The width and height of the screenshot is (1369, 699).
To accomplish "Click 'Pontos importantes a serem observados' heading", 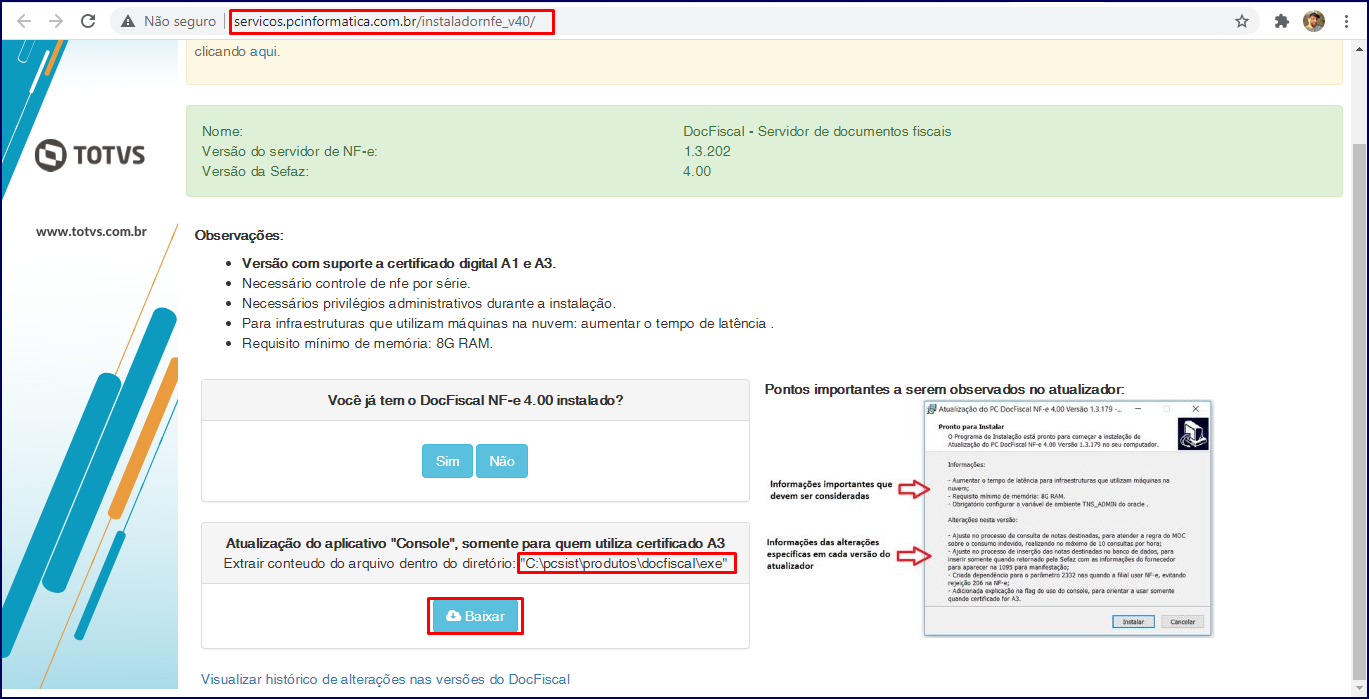I will [945, 389].
